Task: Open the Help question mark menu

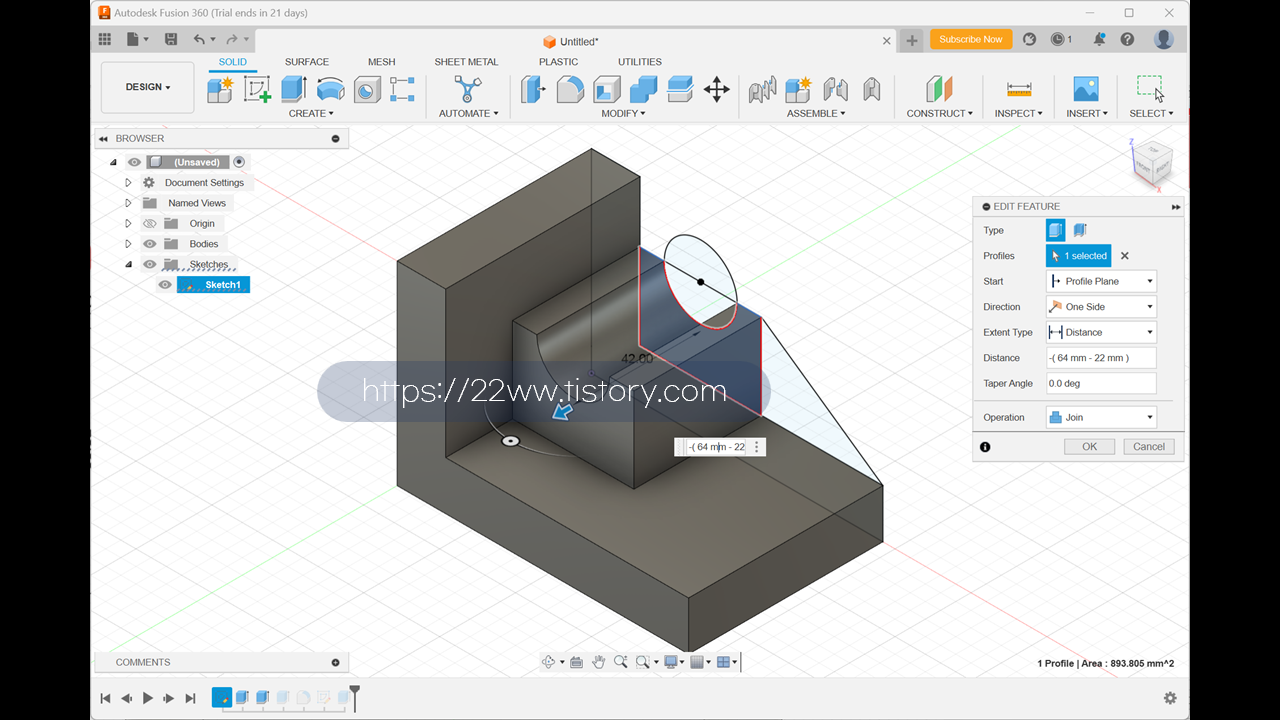Action: (1127, 39)
